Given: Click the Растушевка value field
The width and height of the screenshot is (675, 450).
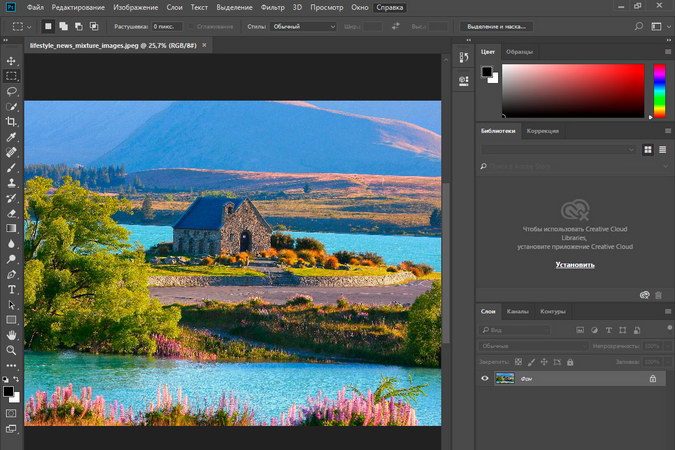Looking at the screenshot, I should 167,26.
